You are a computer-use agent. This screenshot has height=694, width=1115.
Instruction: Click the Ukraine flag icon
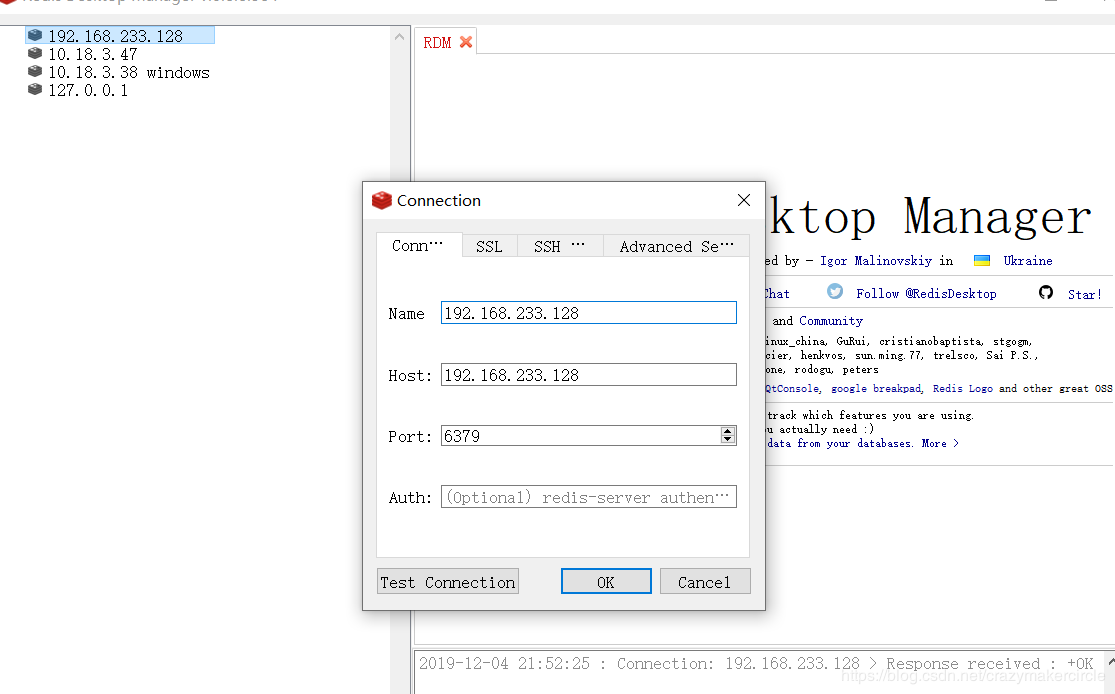coord(982,261)
